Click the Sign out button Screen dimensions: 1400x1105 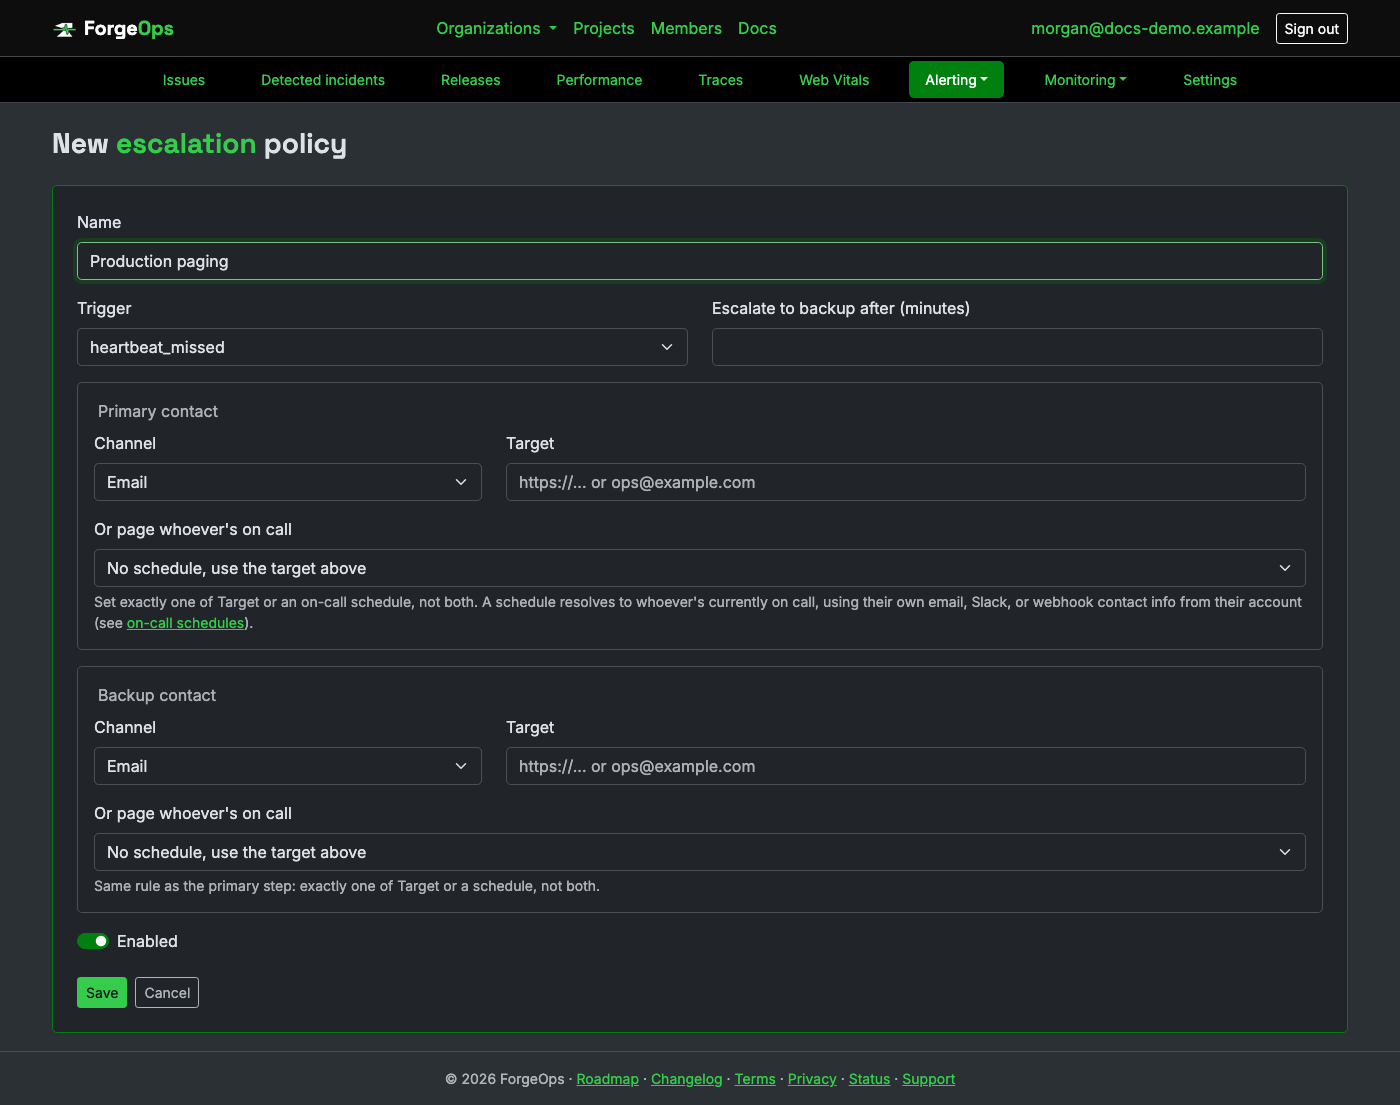click(x=1311, y=29)
